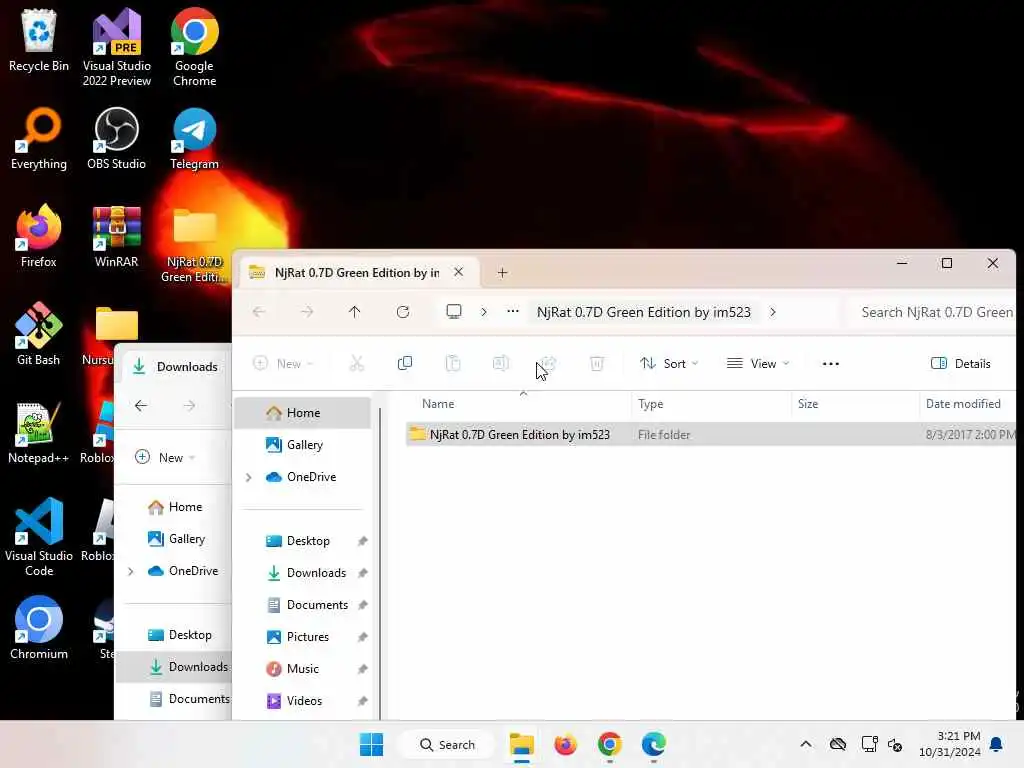Open File Explorer from the taskbar
The height and width of the screenshot is (768, 1024).
(521, 744)
